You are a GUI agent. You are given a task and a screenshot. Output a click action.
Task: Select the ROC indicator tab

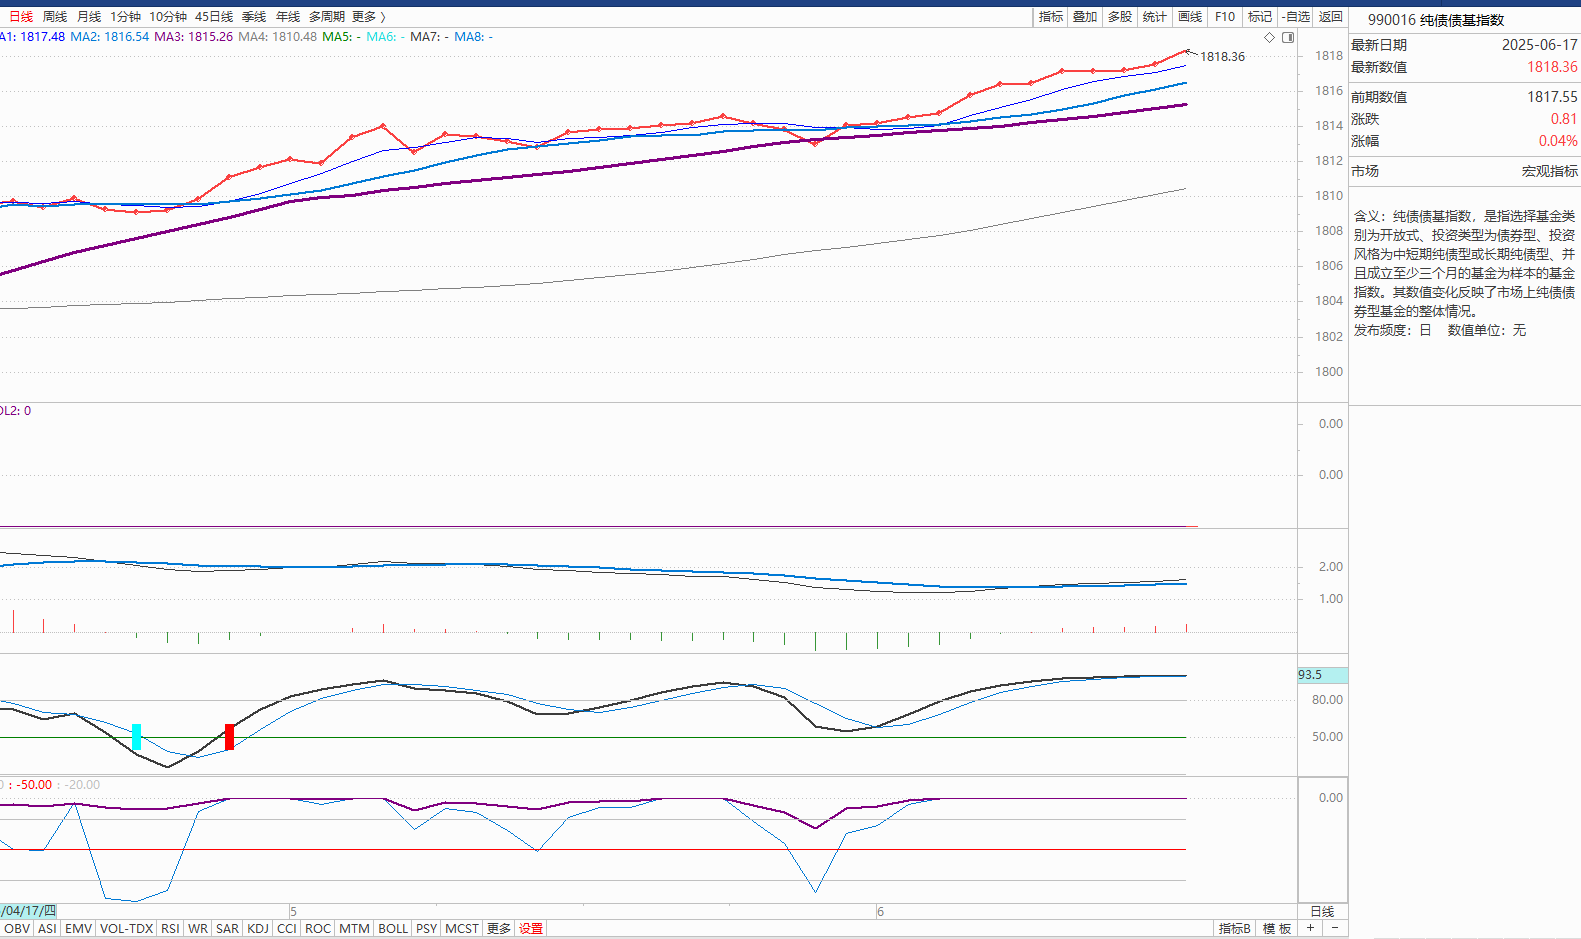tap(318, 929)
